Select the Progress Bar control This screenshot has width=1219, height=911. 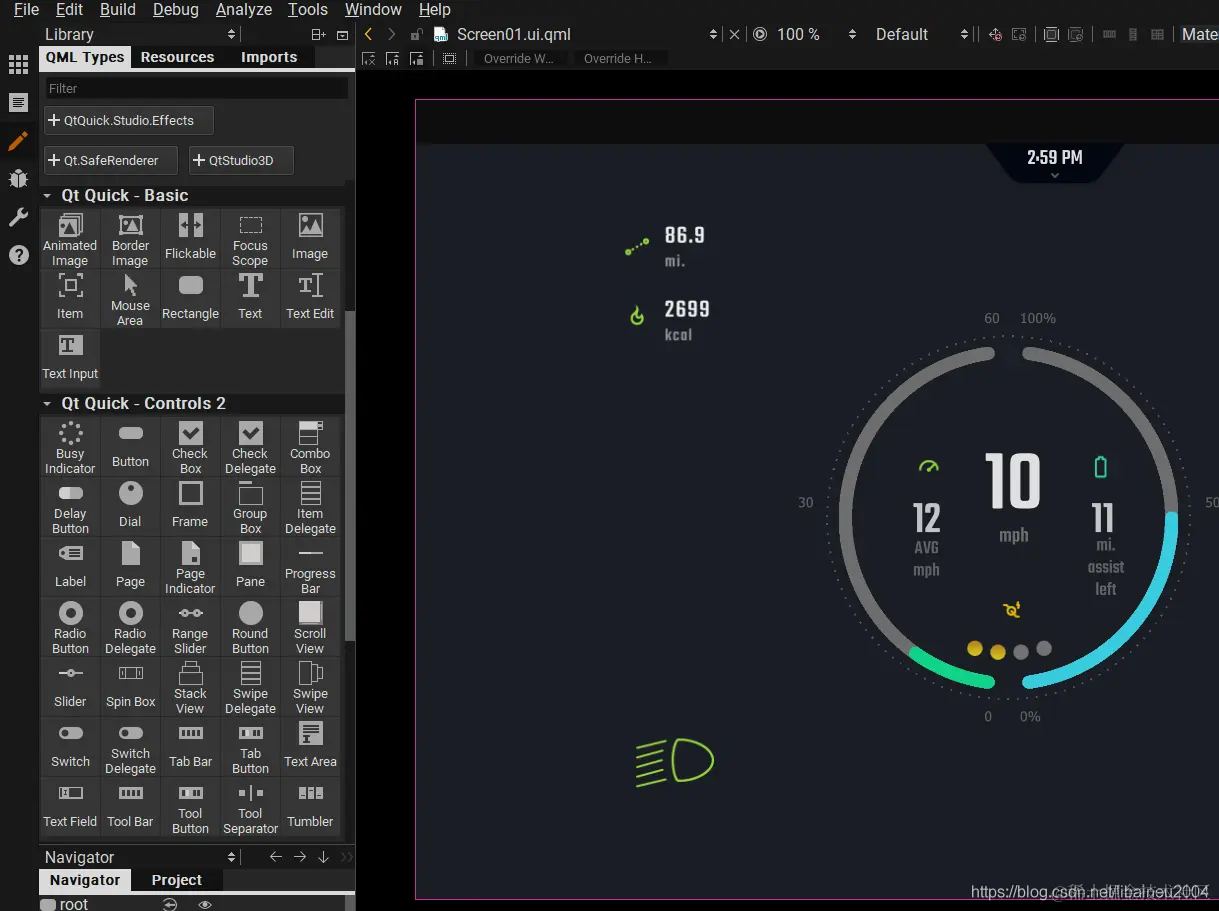coord(310,567)
